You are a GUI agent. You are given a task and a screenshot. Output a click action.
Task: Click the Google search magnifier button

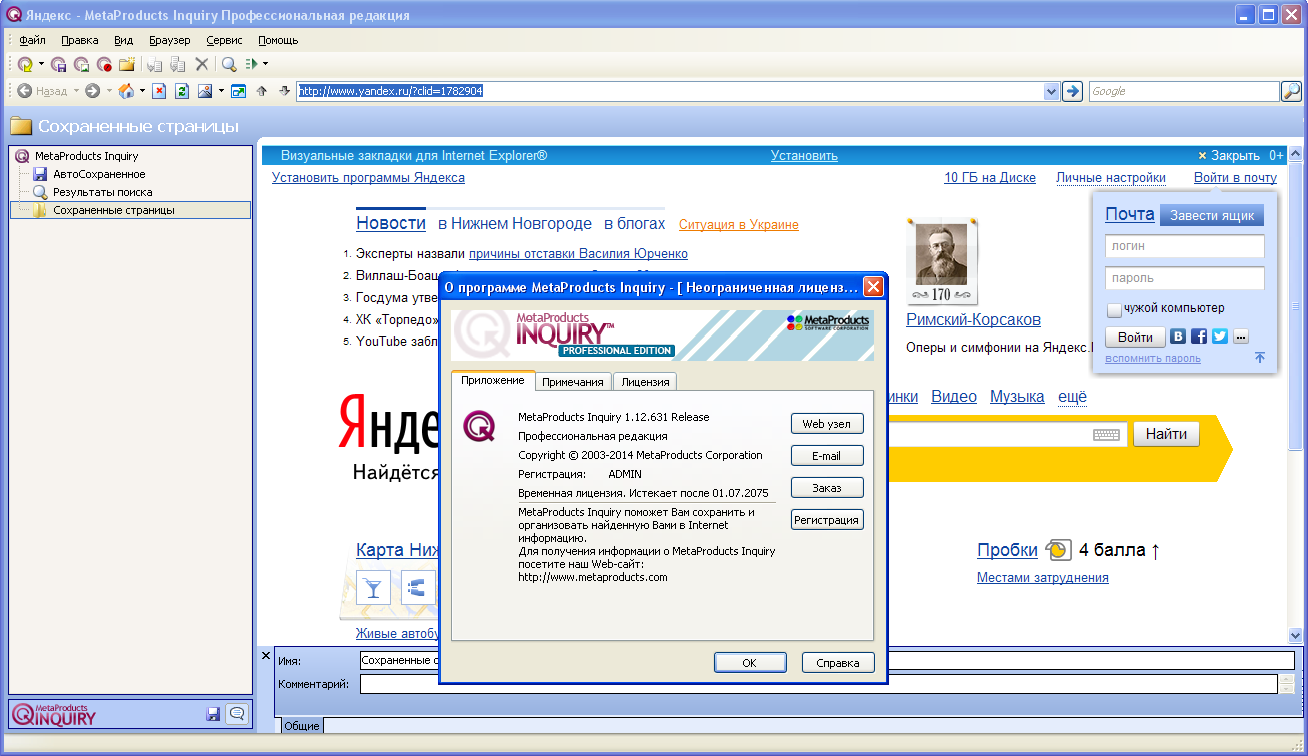1292,91
